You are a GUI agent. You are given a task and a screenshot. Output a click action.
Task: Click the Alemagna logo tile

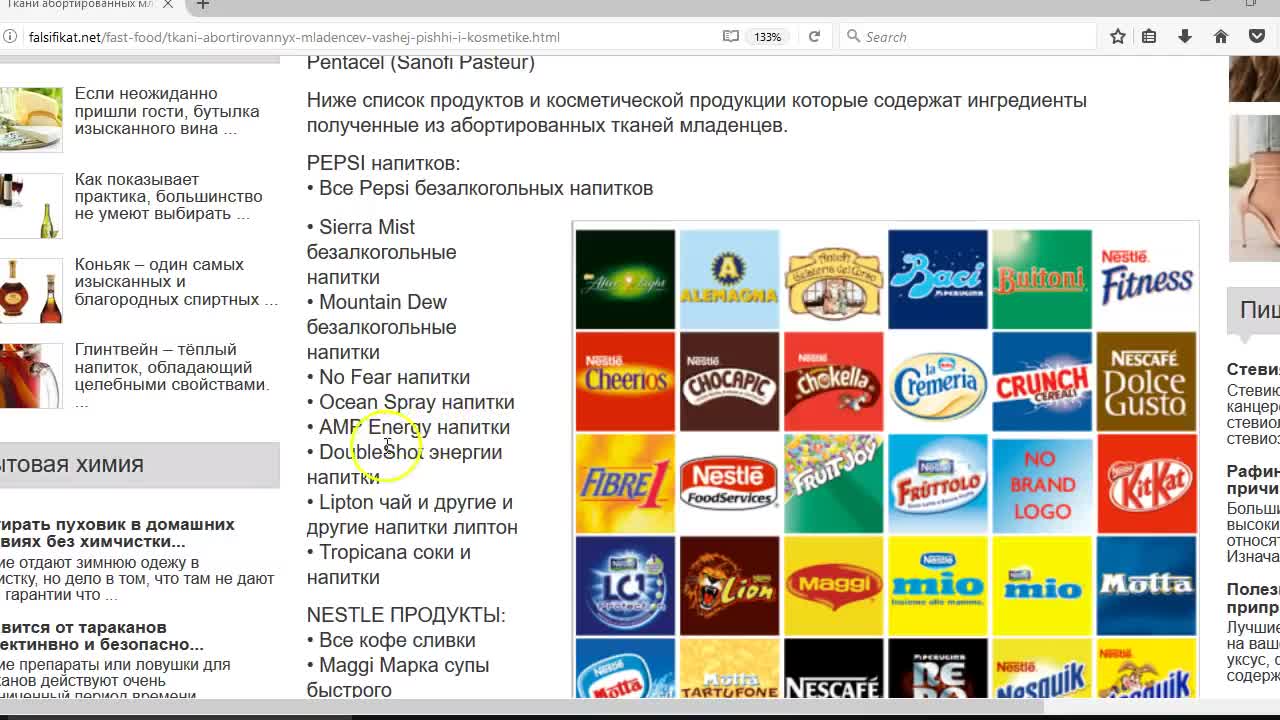pyautogui.click(x=730, y=279)
